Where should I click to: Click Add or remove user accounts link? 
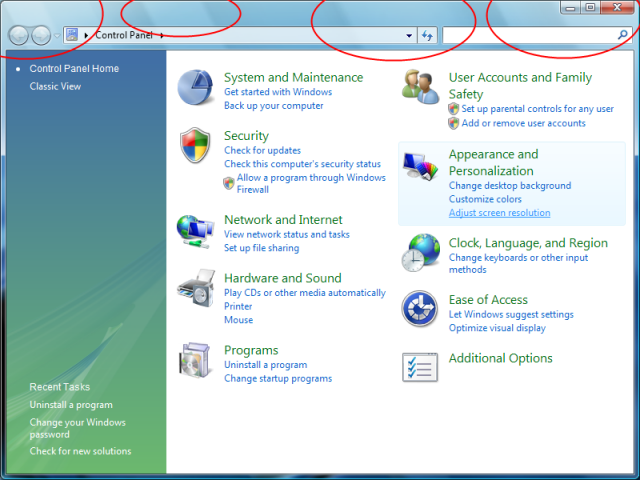pos(524,123)
